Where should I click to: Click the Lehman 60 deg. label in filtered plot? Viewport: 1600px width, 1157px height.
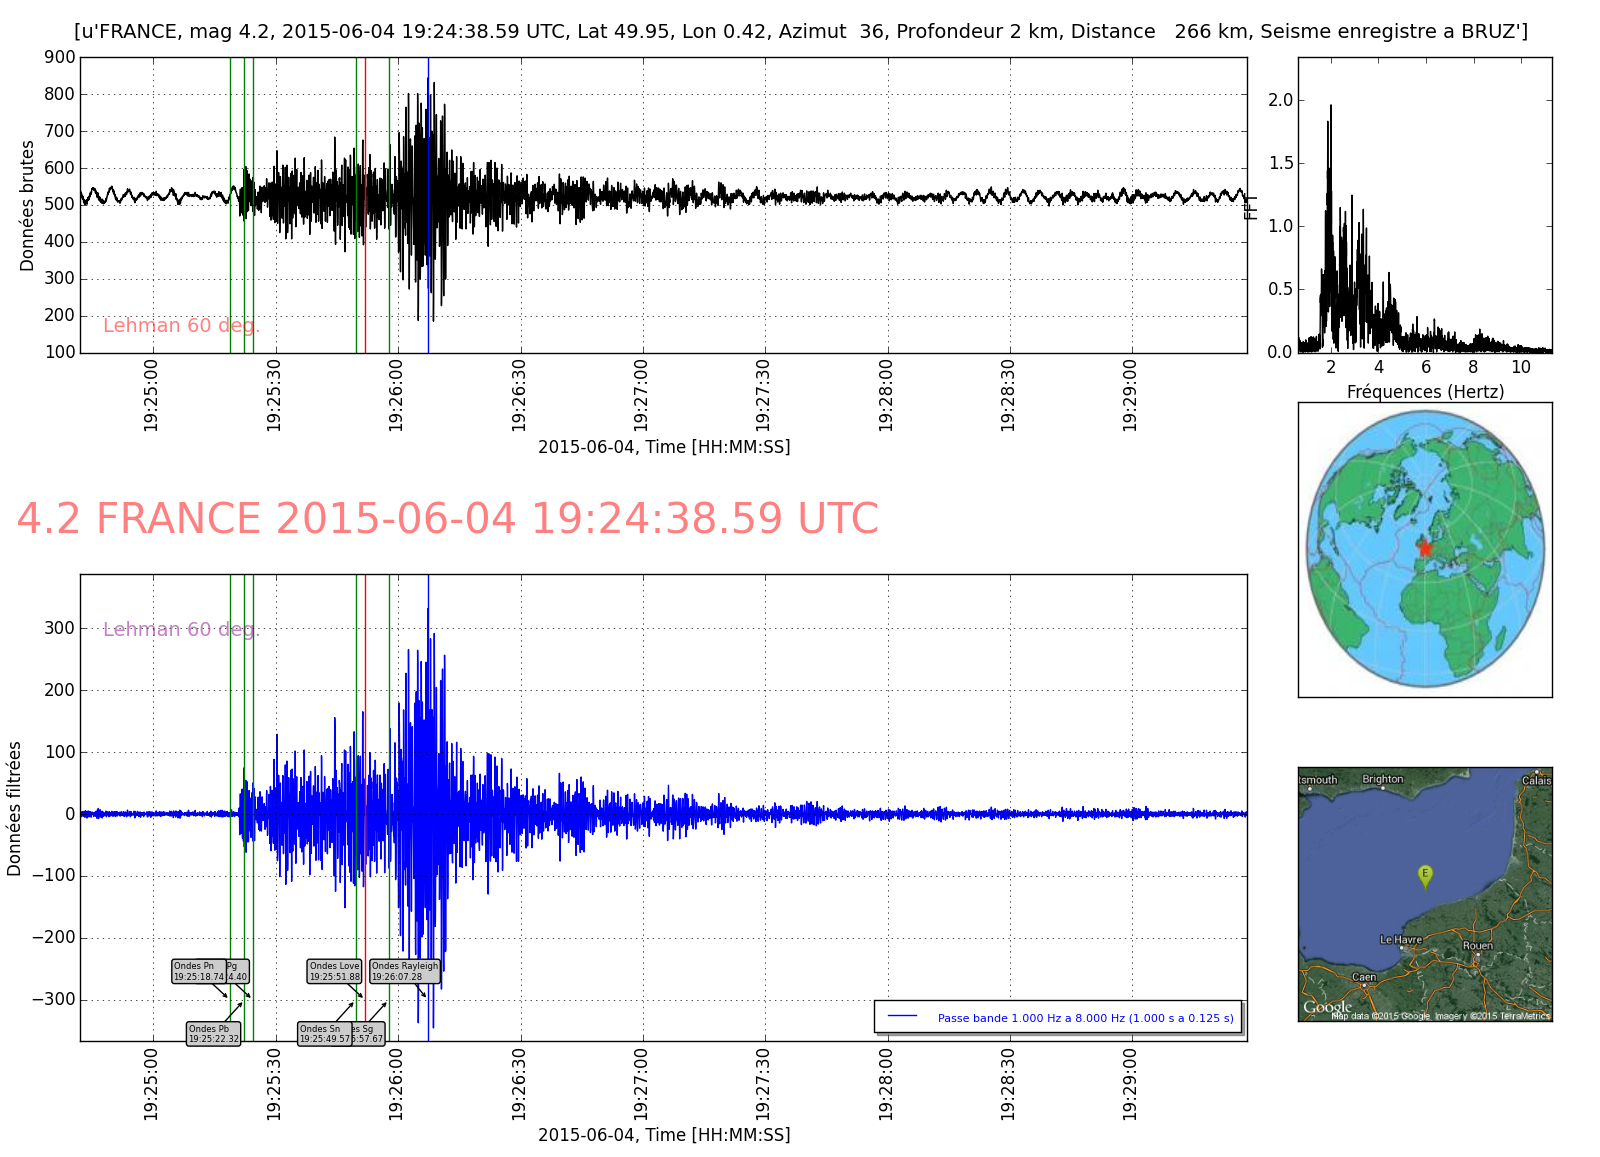pos(181,629)
